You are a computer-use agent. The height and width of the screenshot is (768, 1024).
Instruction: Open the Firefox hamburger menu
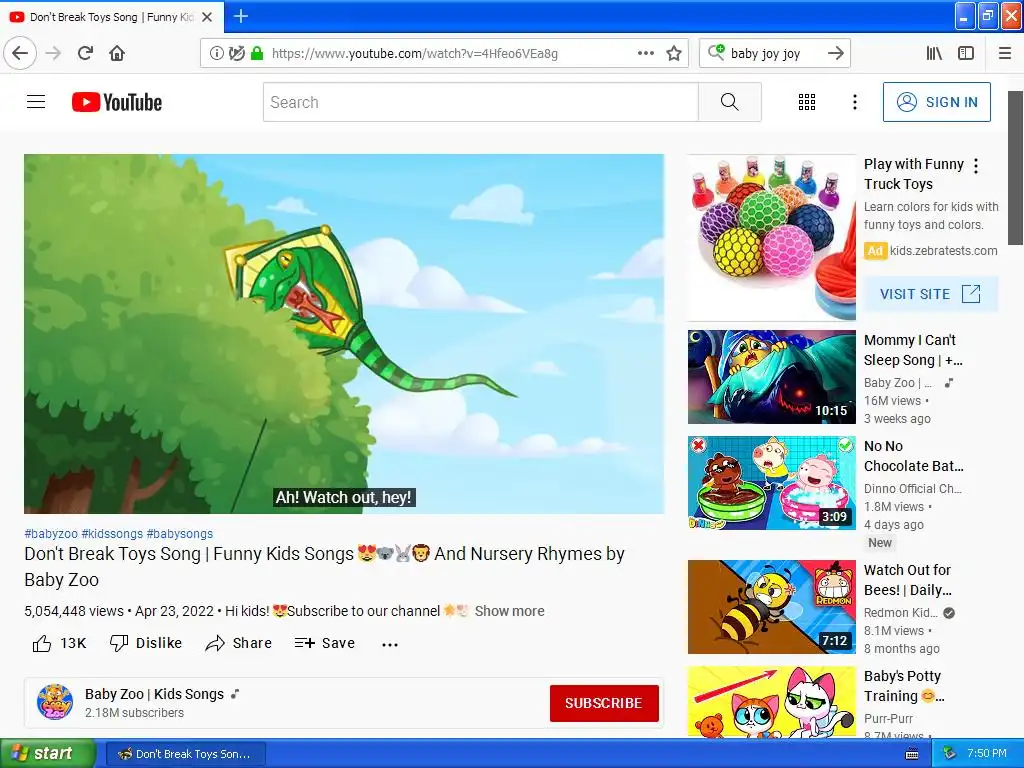pyautogui.click(x=1004, y=53)
